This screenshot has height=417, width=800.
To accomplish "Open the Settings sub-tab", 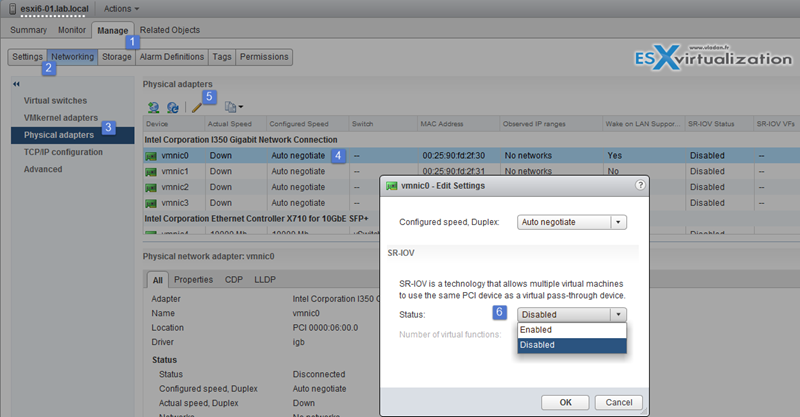I will [28, 57].
